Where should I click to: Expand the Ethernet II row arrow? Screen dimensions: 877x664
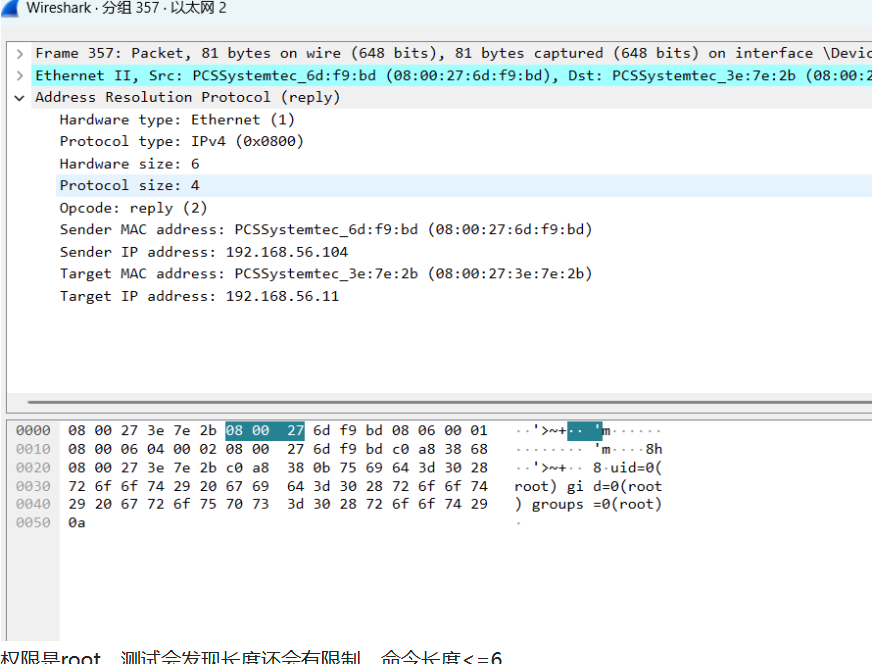pos(20,76)
